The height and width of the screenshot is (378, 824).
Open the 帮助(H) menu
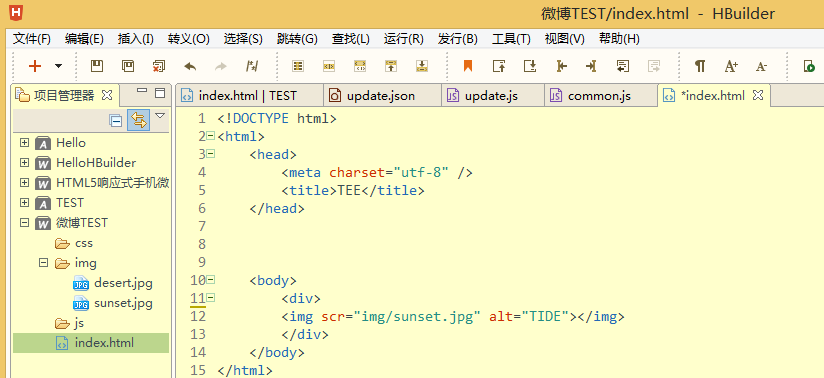pyautogui.click(x=619, y=38)
